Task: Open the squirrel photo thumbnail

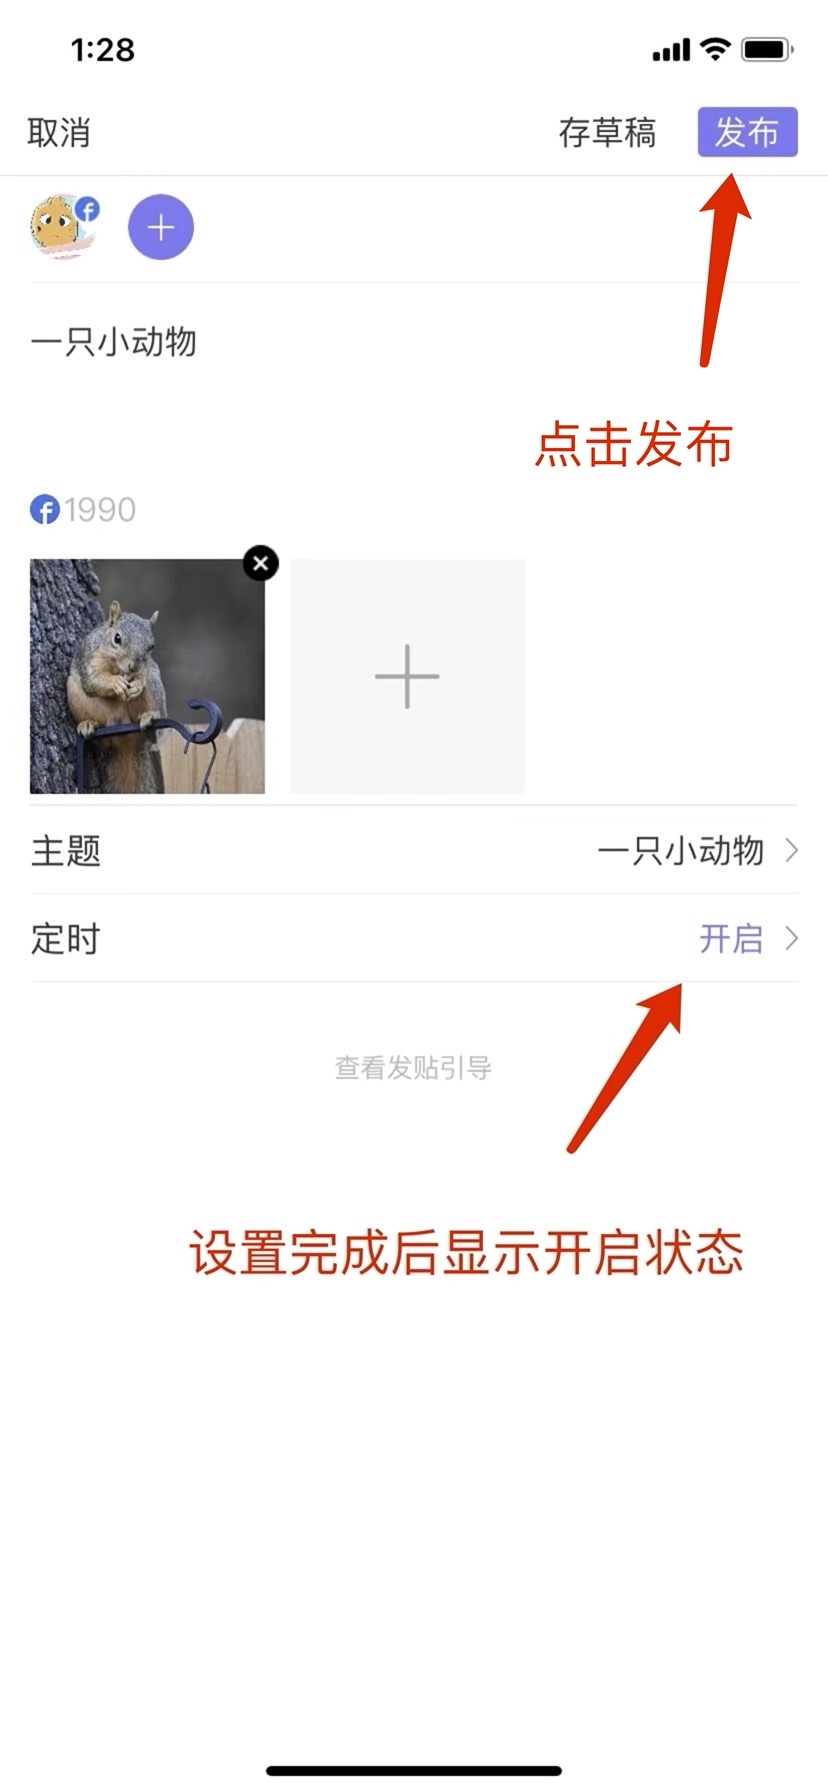Action: (147, 677)
